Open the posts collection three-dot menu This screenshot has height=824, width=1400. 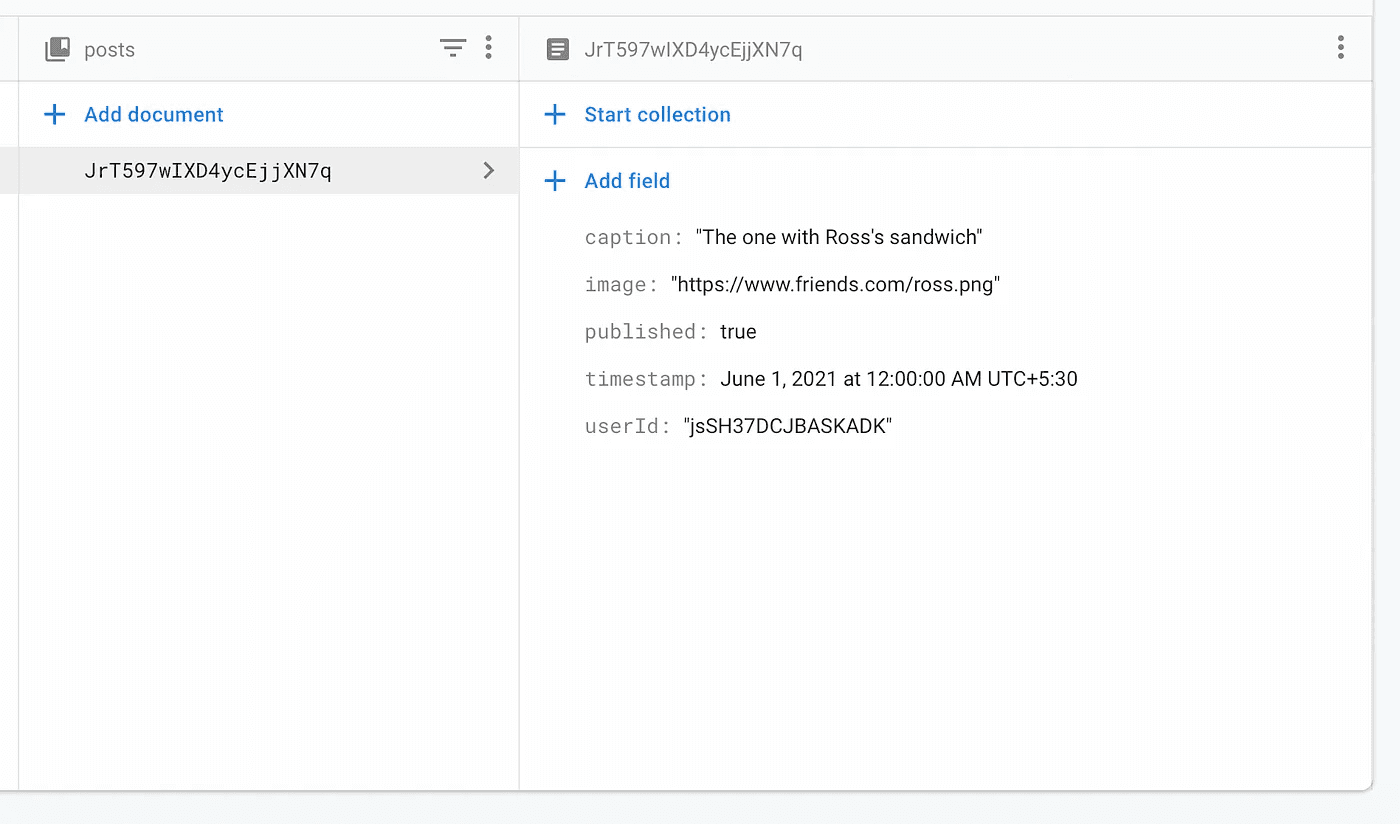pyautogui.click(x=488, y=48)
